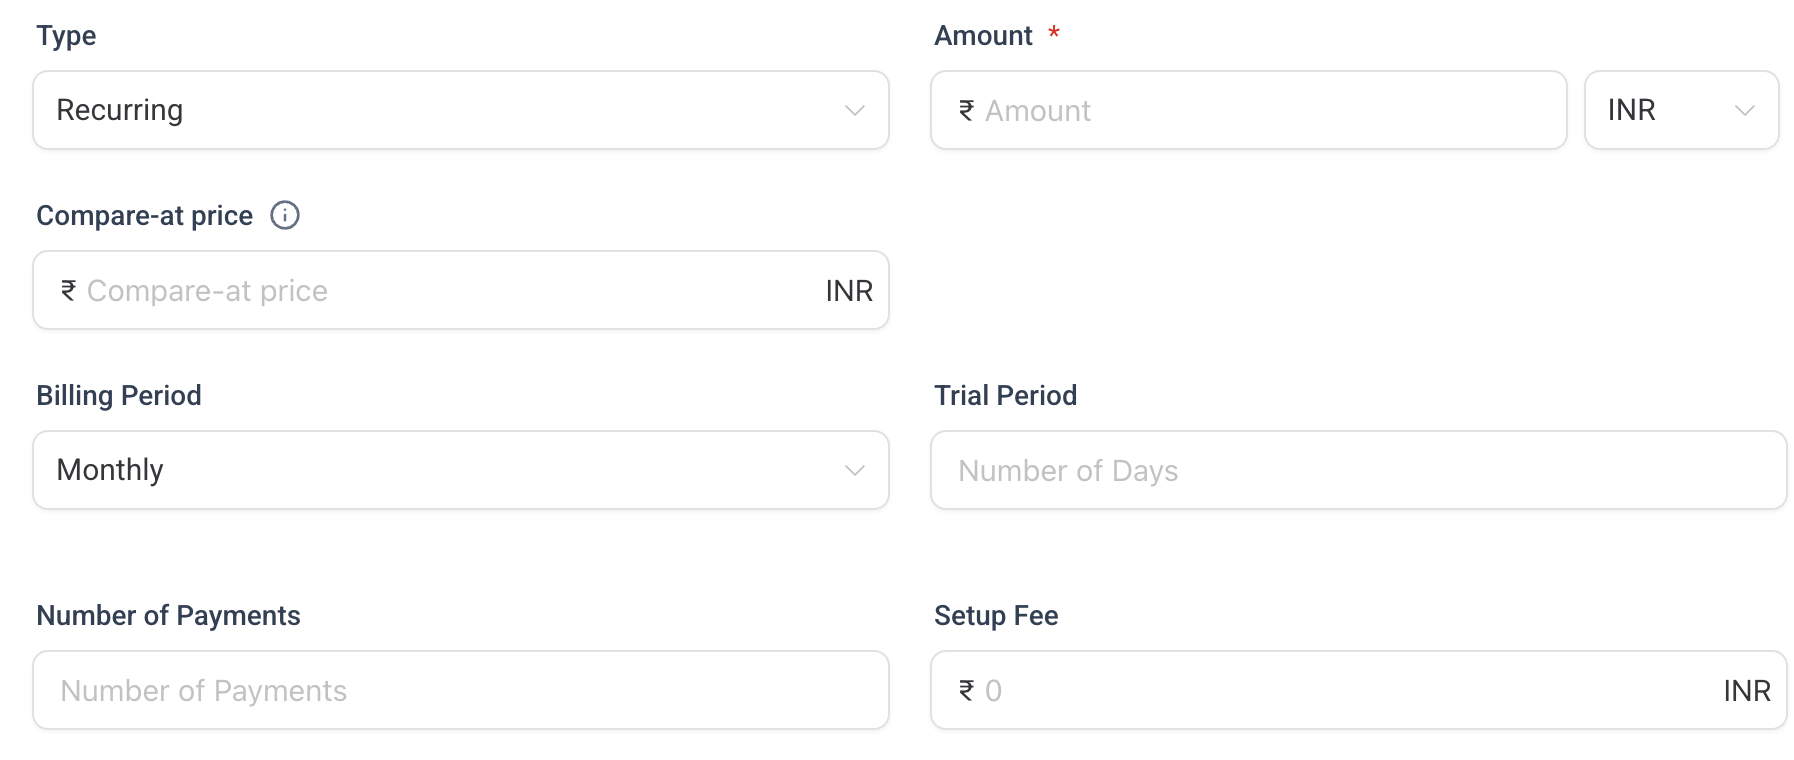
Task: Click the Amount input field
Action: click(x=1200, y=110)
